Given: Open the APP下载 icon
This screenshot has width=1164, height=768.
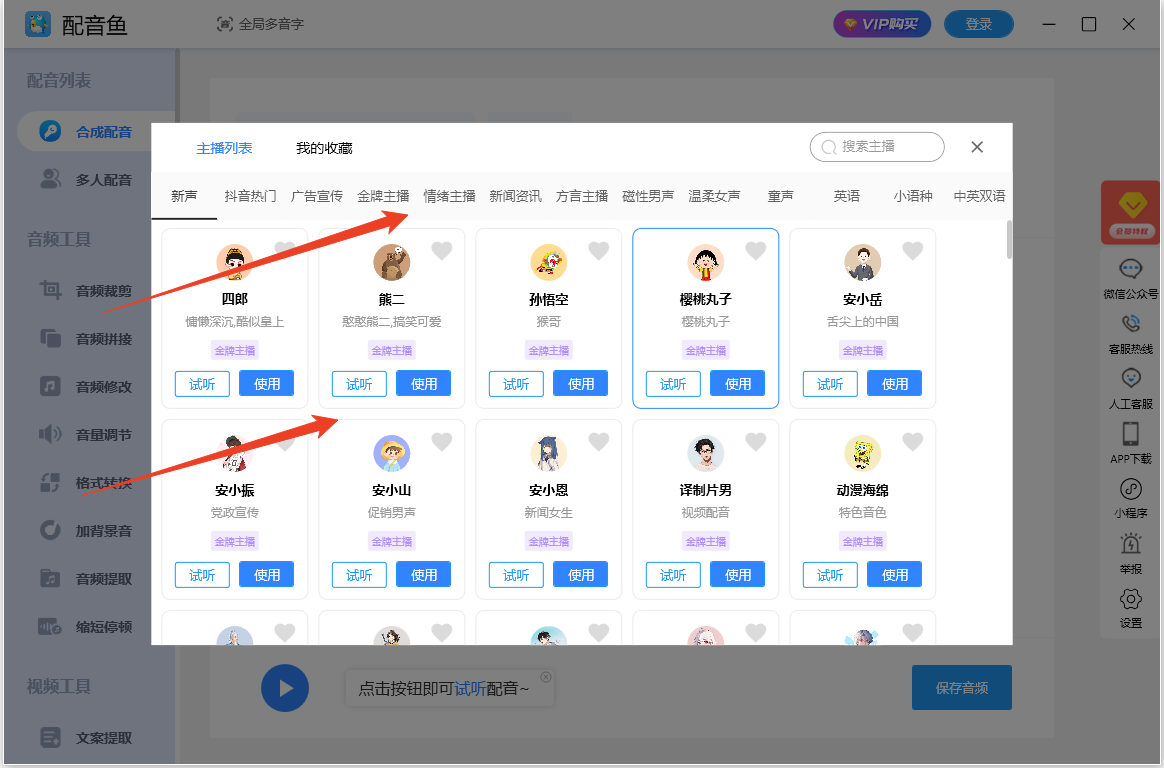Looking at the screenshot, I should tap(1131, 433).
